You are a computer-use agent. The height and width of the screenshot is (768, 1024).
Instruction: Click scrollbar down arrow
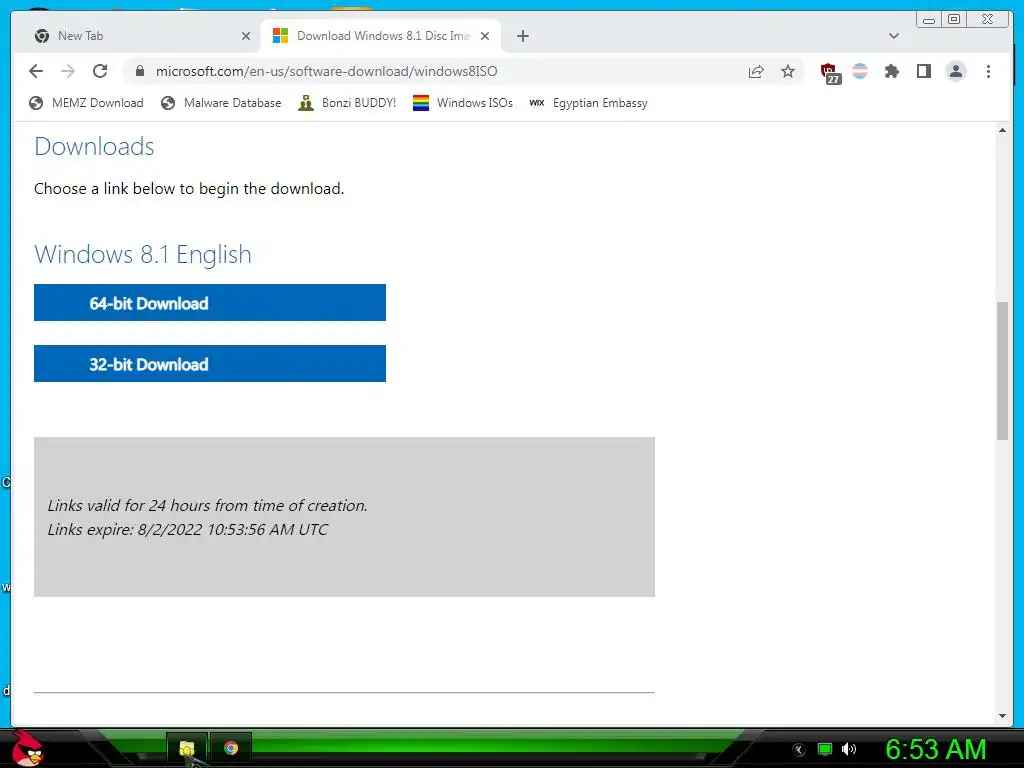click(1002, 716)
